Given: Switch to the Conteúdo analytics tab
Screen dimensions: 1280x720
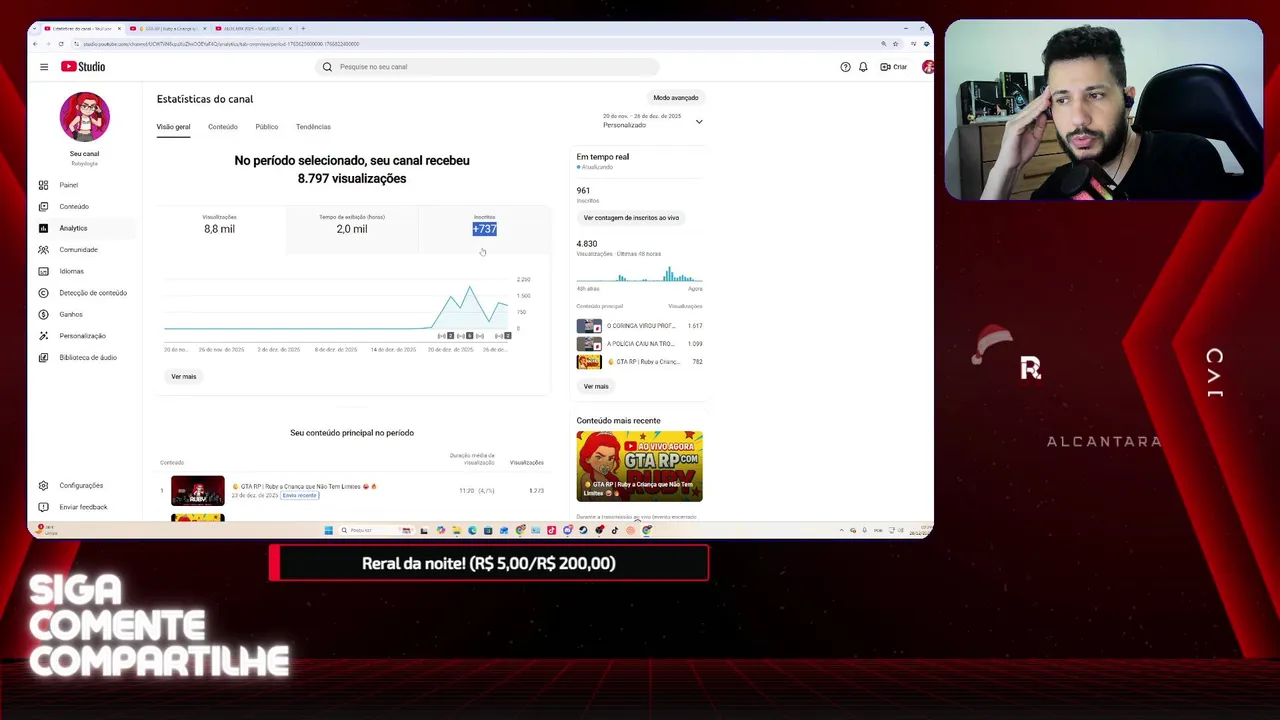Looking at the screenshot, I should (223, 127).
